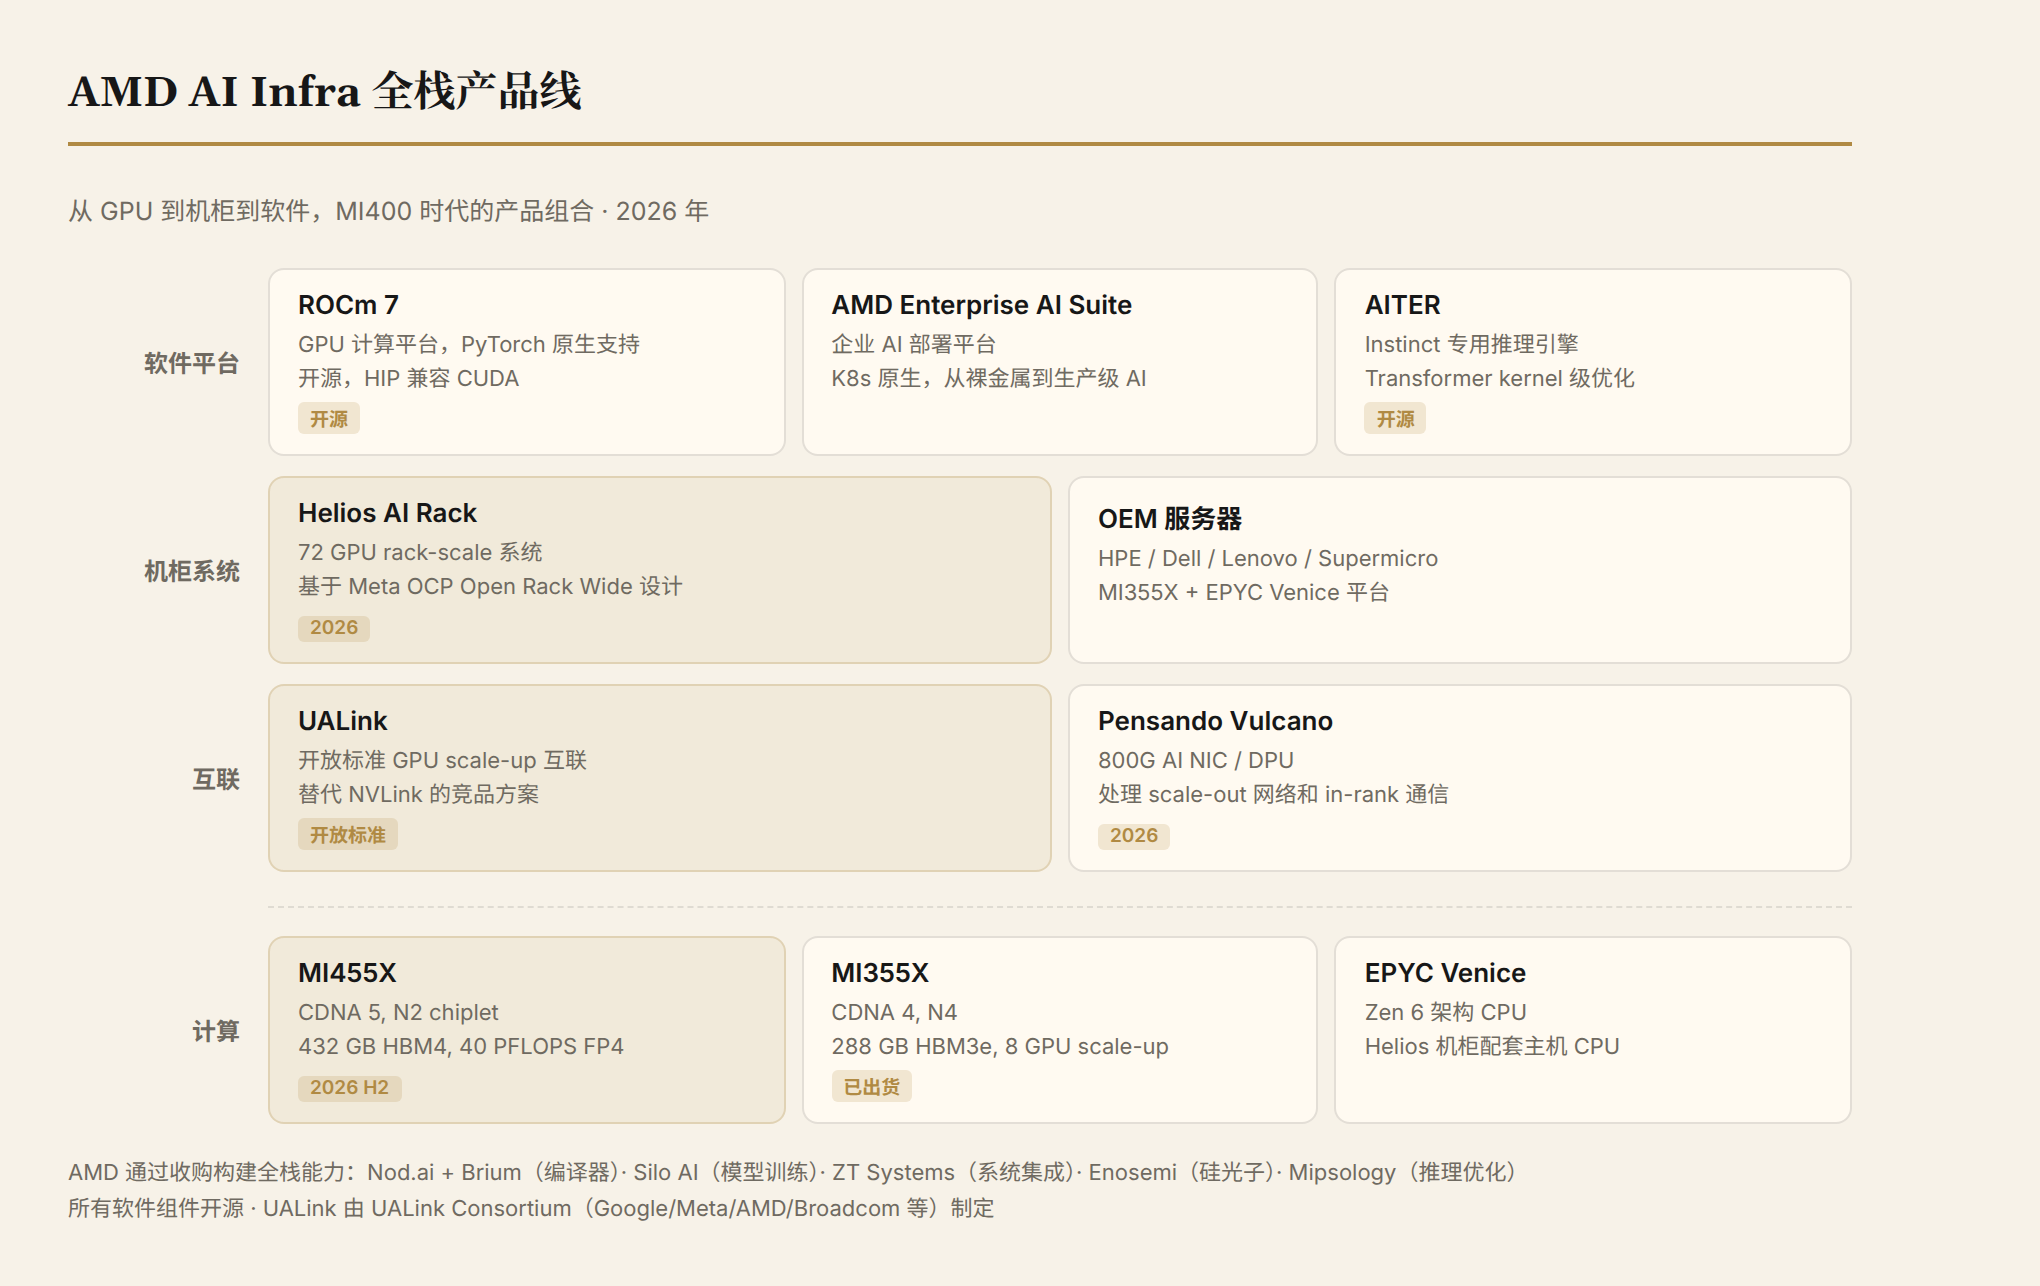2040x1286 pixels.
Task: Click the 开放标准 tag in UALink
Action: [x=348, y=835]
